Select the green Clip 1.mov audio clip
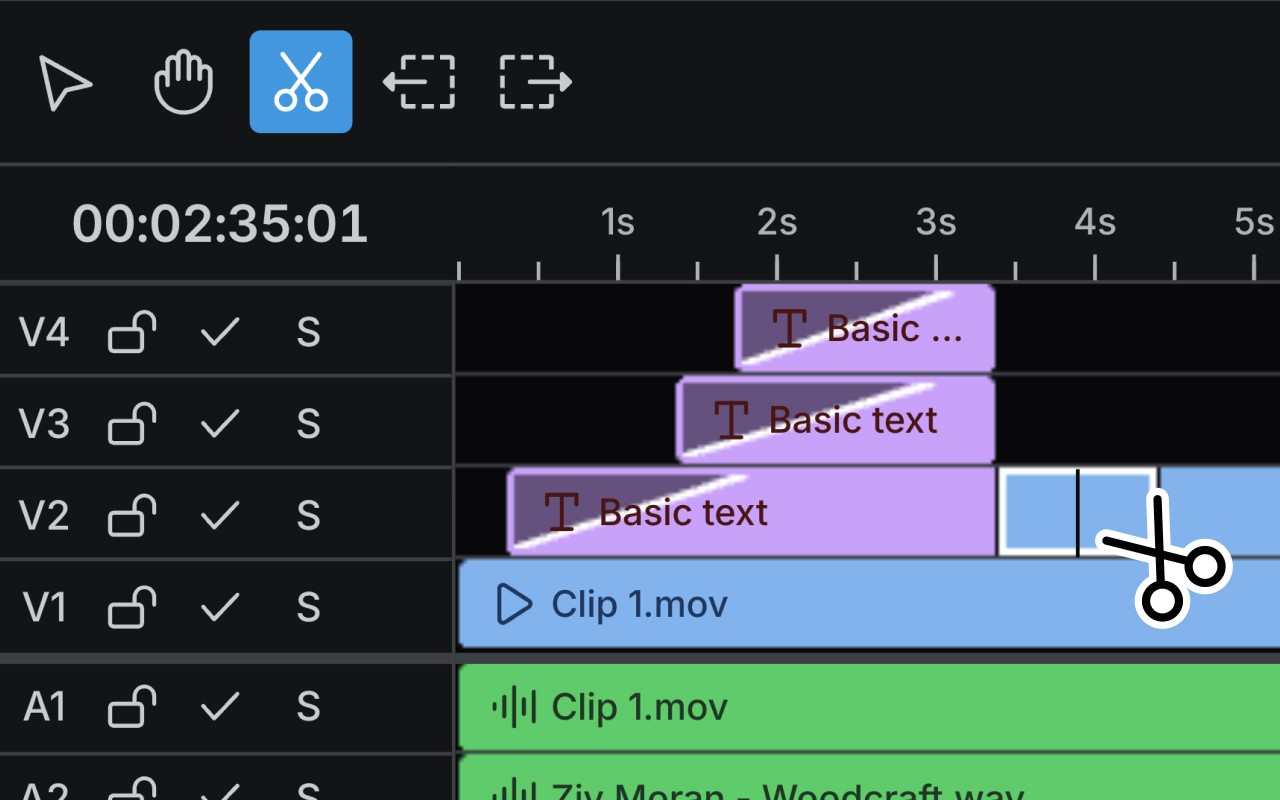This screenshot has height=800, width=1280. coord(868,707)
